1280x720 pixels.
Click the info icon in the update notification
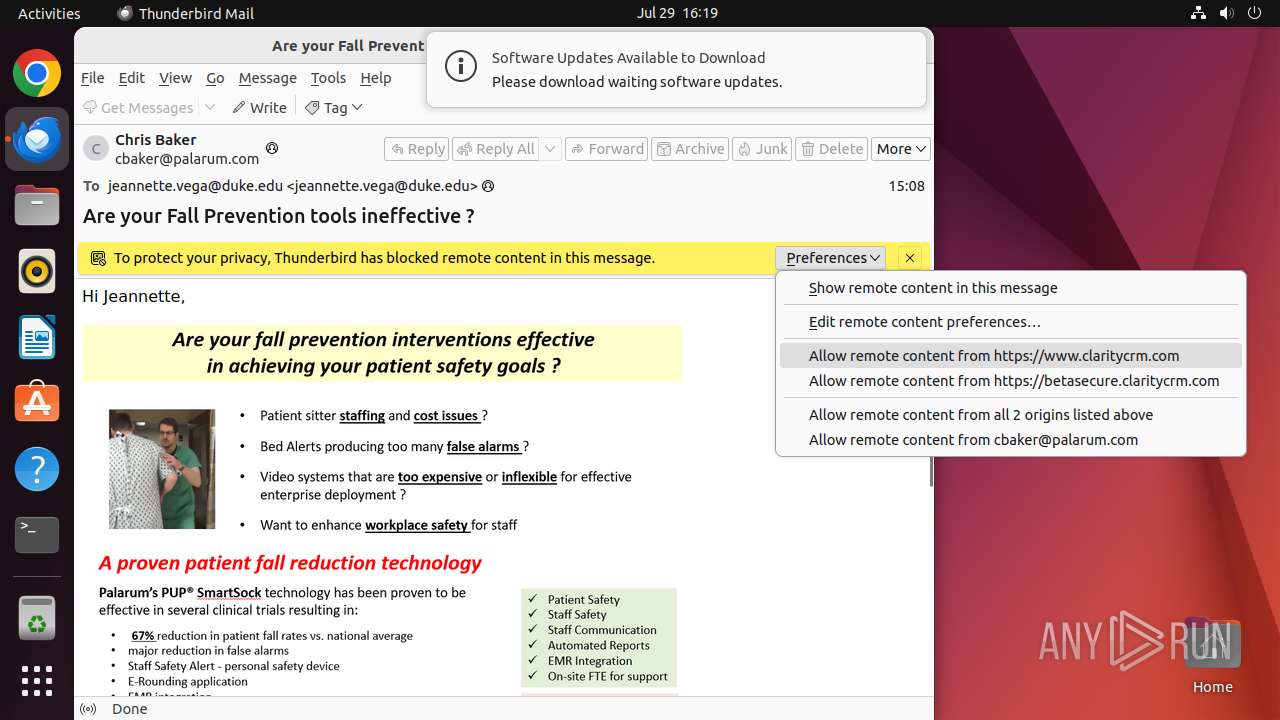[460, 68]
